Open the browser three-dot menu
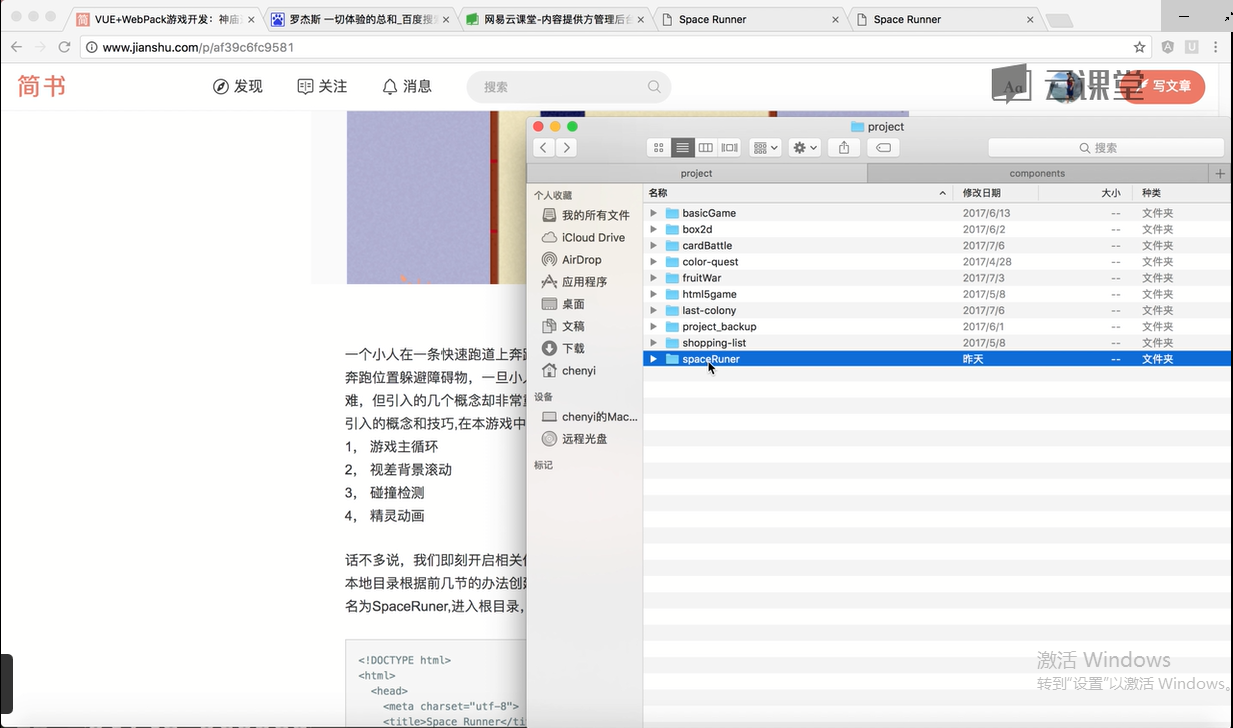The height and width of the screenshot is (728, 1233). (1216, 47)
